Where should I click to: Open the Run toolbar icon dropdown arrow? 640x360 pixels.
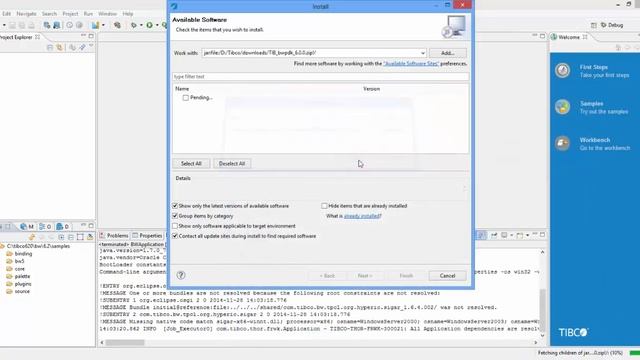157,25
